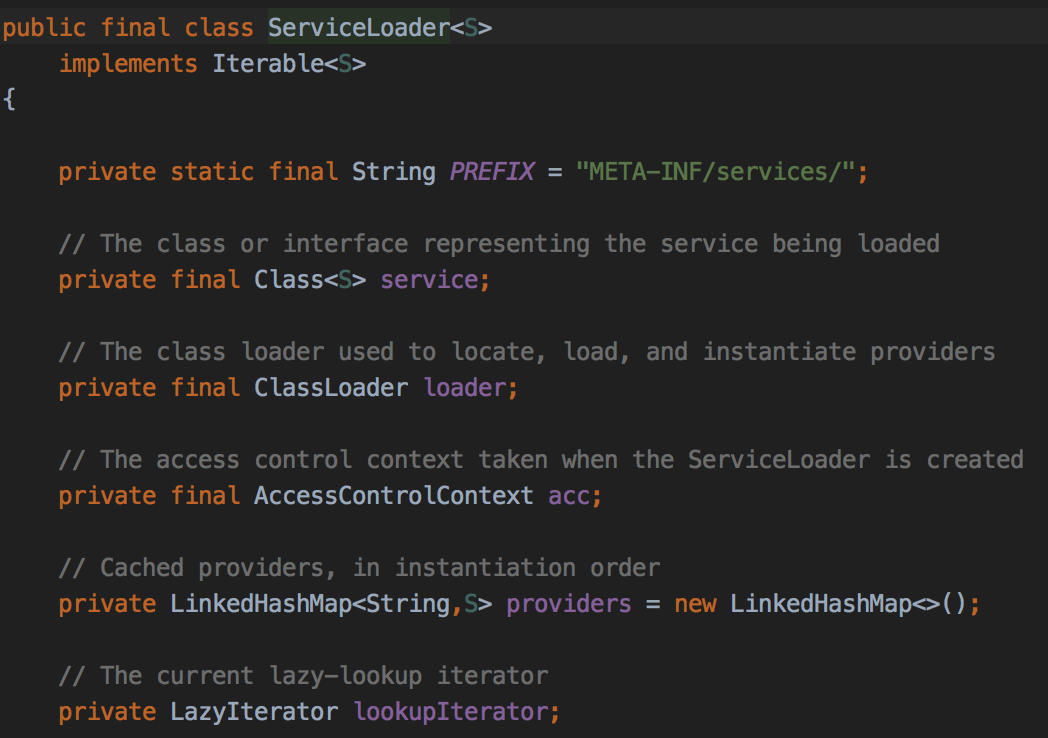This screenshot has height=738, width=1048.
Task: Click the 'acc' field name
Action: [569, 496]
